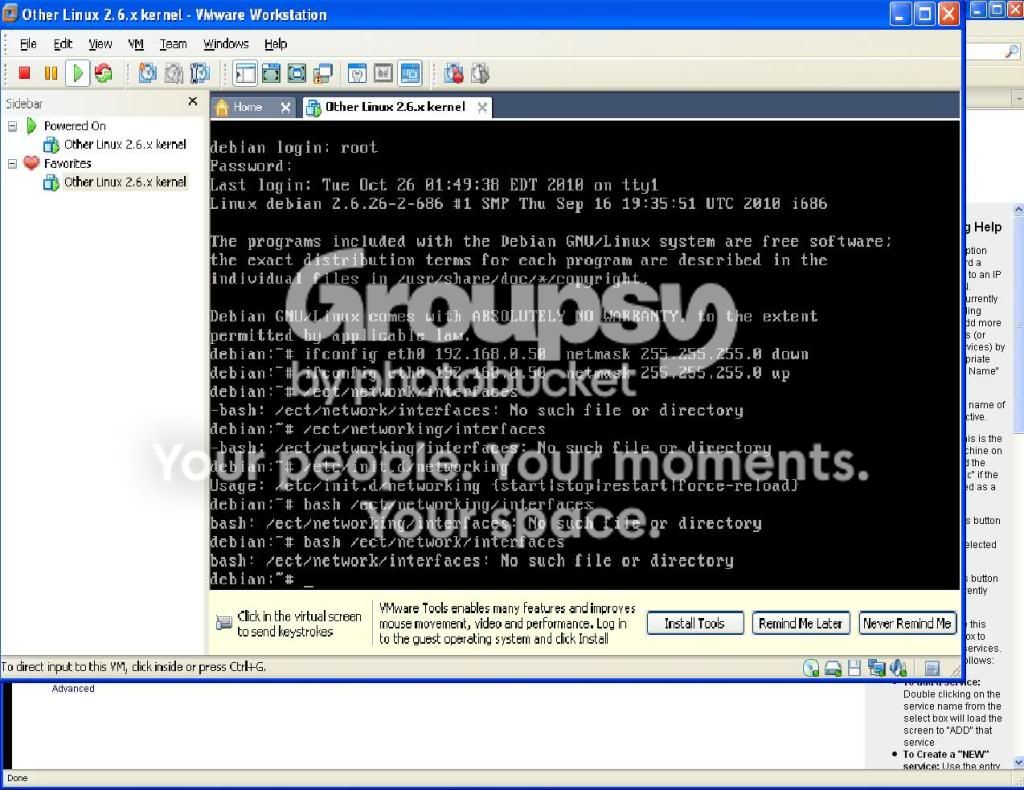1024x790 pixels.
Task: Click the message log icon in status bar
Action: (x=932, y=668)
